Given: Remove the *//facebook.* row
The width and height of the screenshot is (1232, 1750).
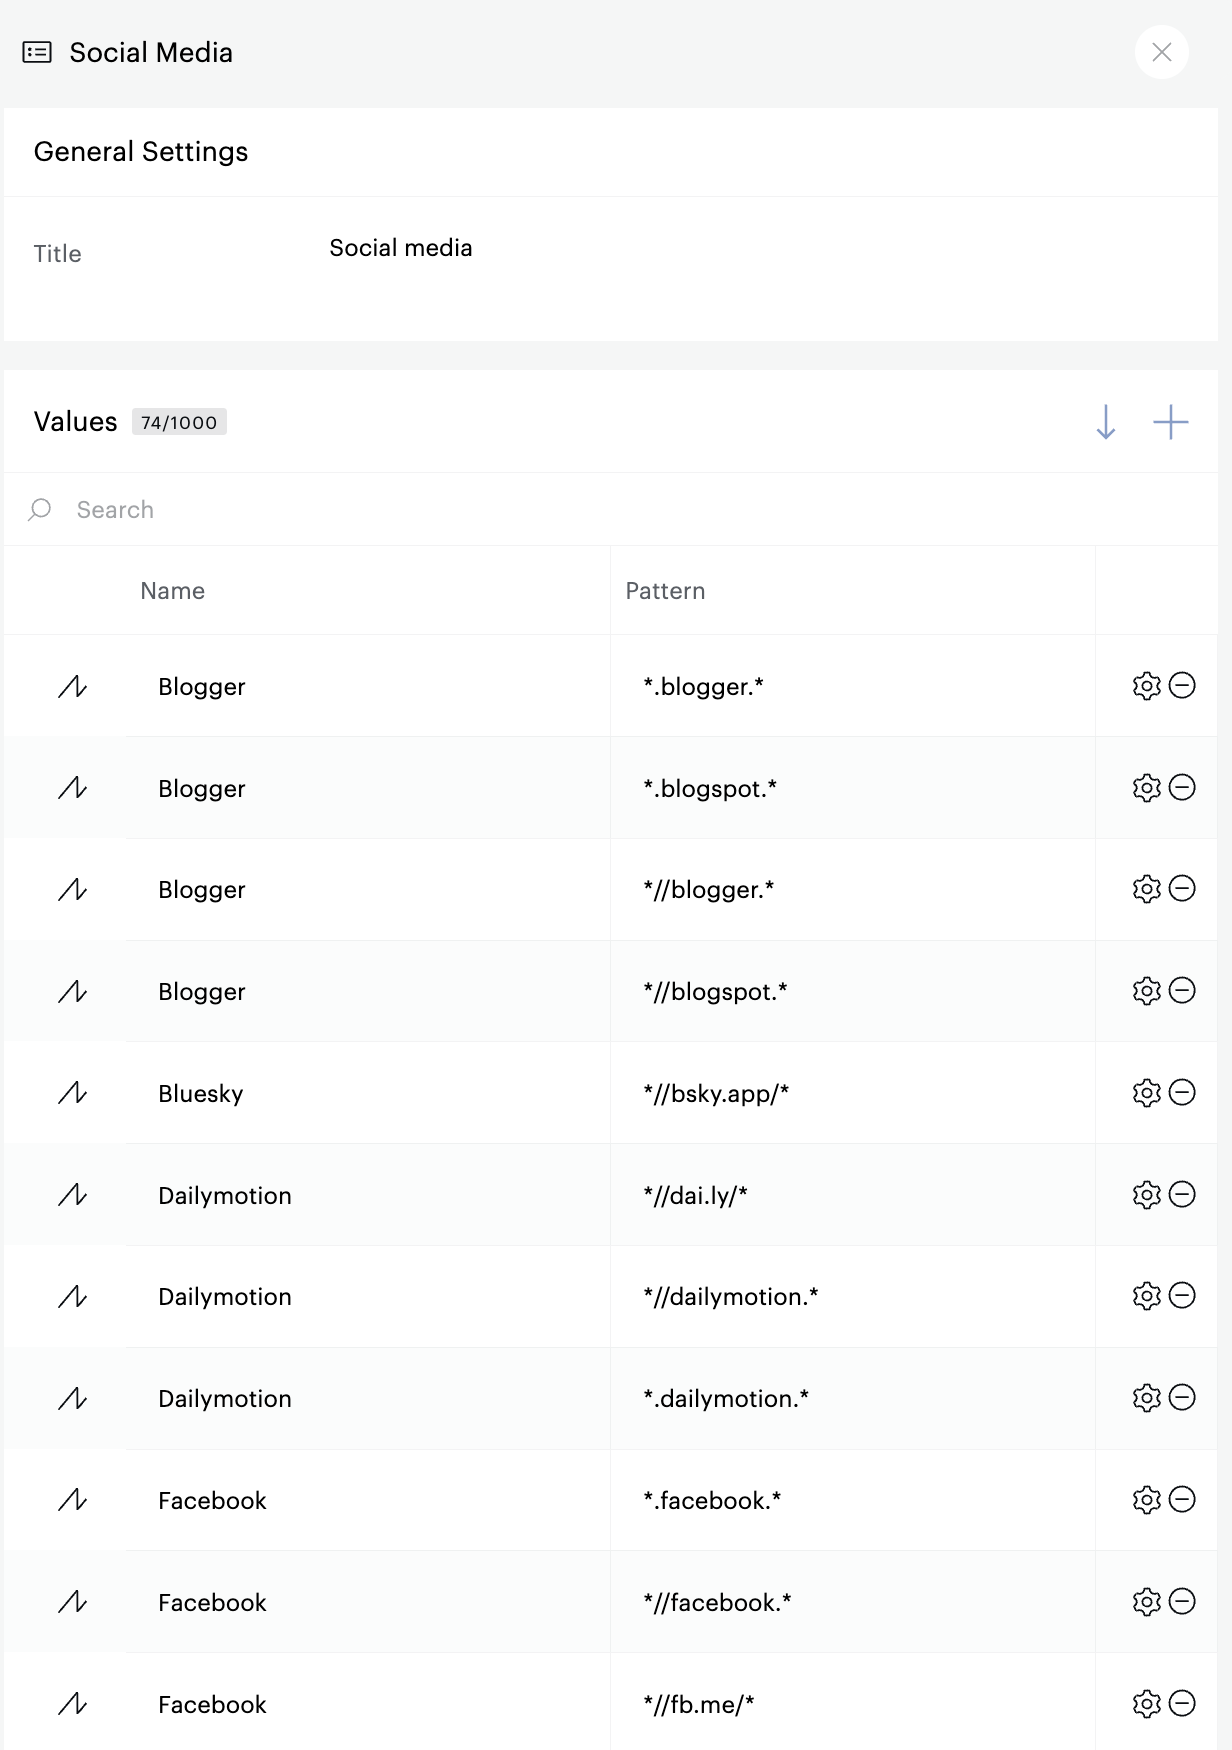Looking at the screenshot, I should pyautogui.click(x=1182, y=1602).
